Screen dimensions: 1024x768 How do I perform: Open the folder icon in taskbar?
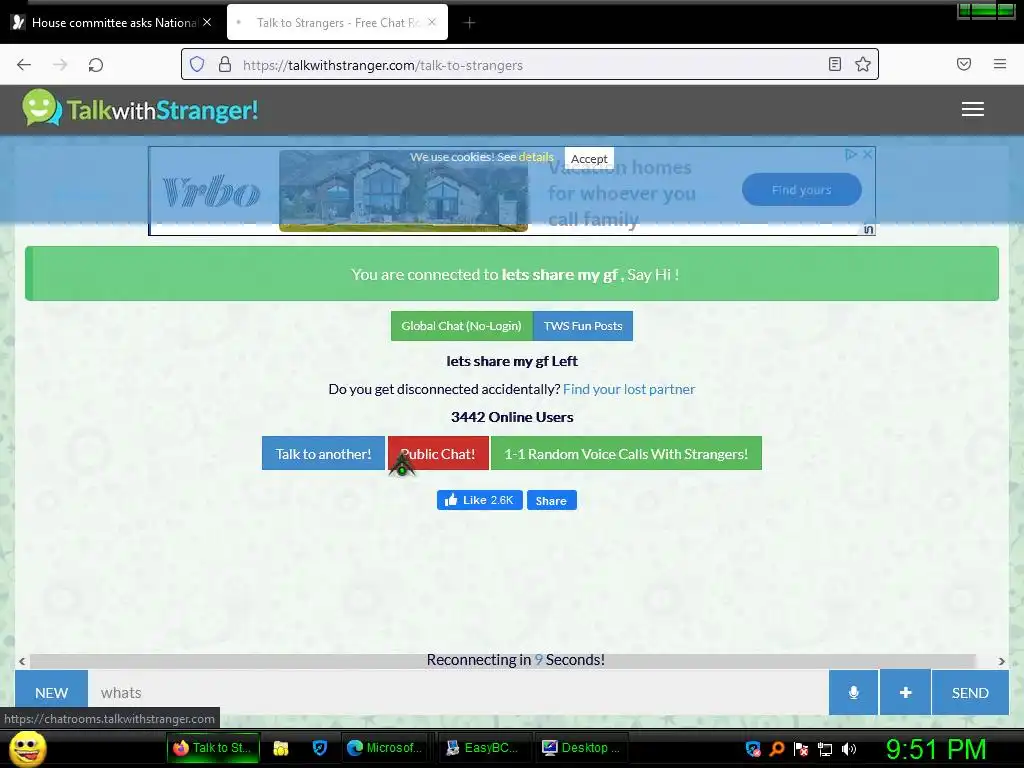point(281,748)
